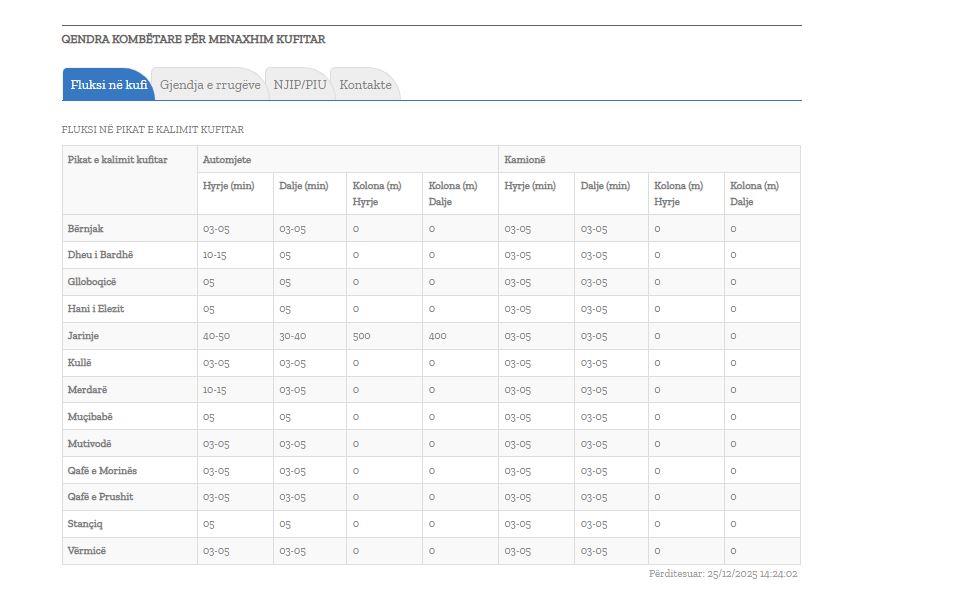Image resolution: width=953 pixels, height=591 pixels.
Task: Select the Qafë e Morinës row label
Action: [102, 470]
